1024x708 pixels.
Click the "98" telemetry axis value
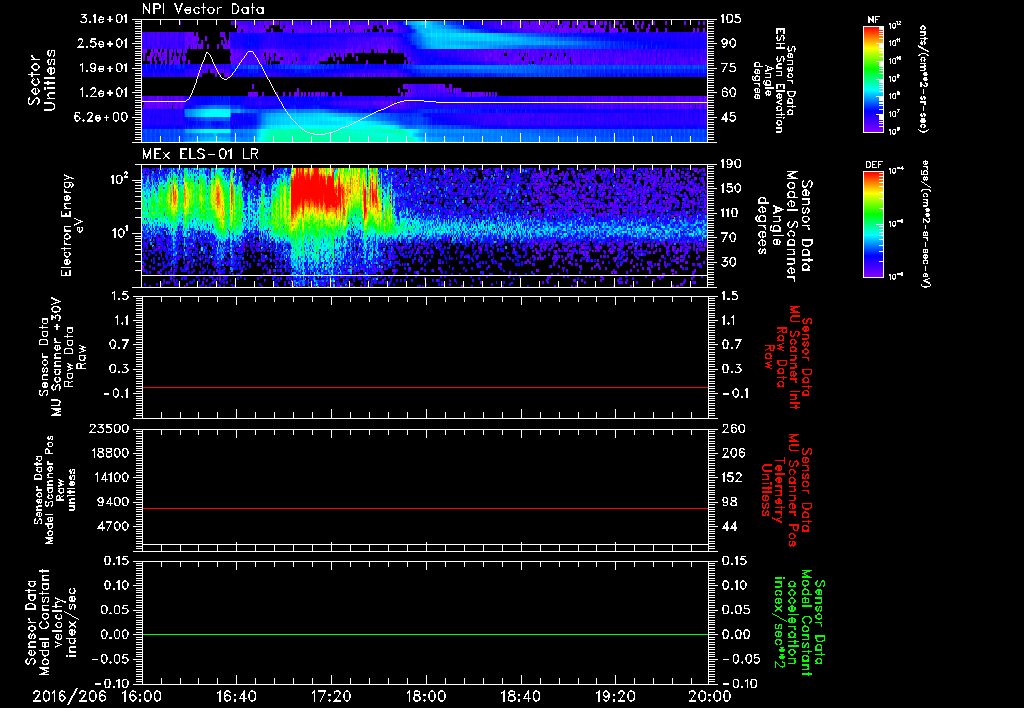729,502
